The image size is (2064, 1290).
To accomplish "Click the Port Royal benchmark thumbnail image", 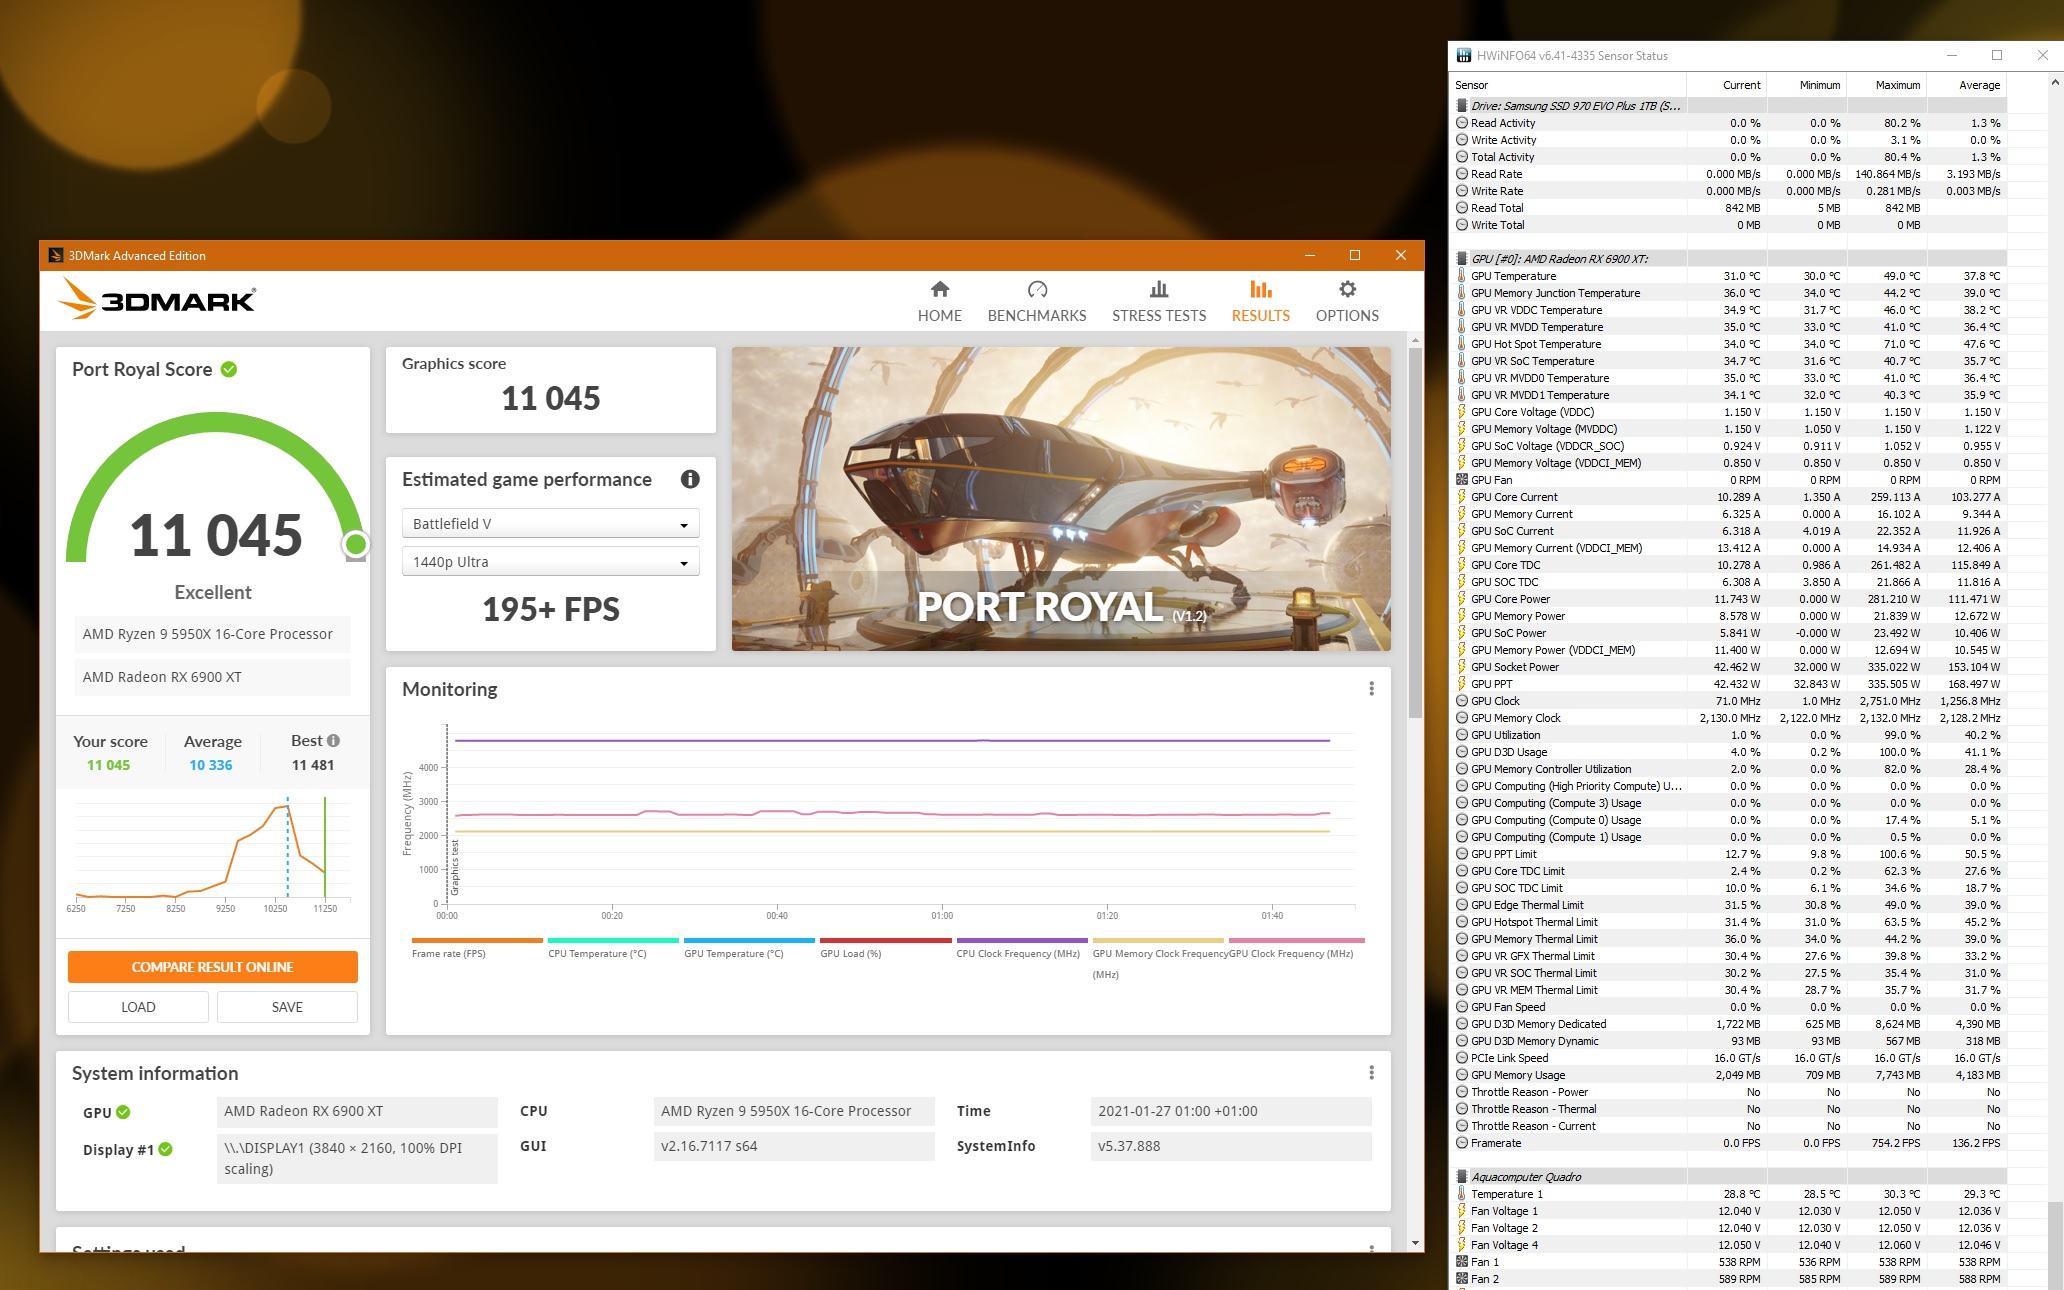I will pos(1060,498).
